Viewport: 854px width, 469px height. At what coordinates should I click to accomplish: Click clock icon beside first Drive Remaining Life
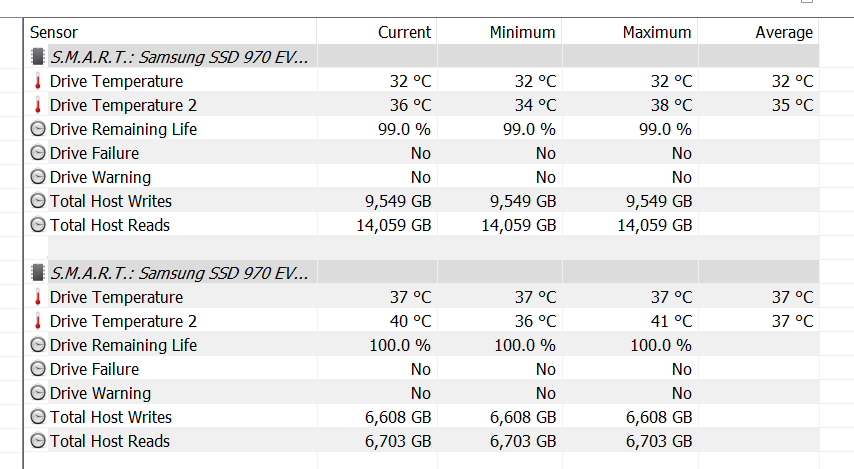[x=38, y=129]
